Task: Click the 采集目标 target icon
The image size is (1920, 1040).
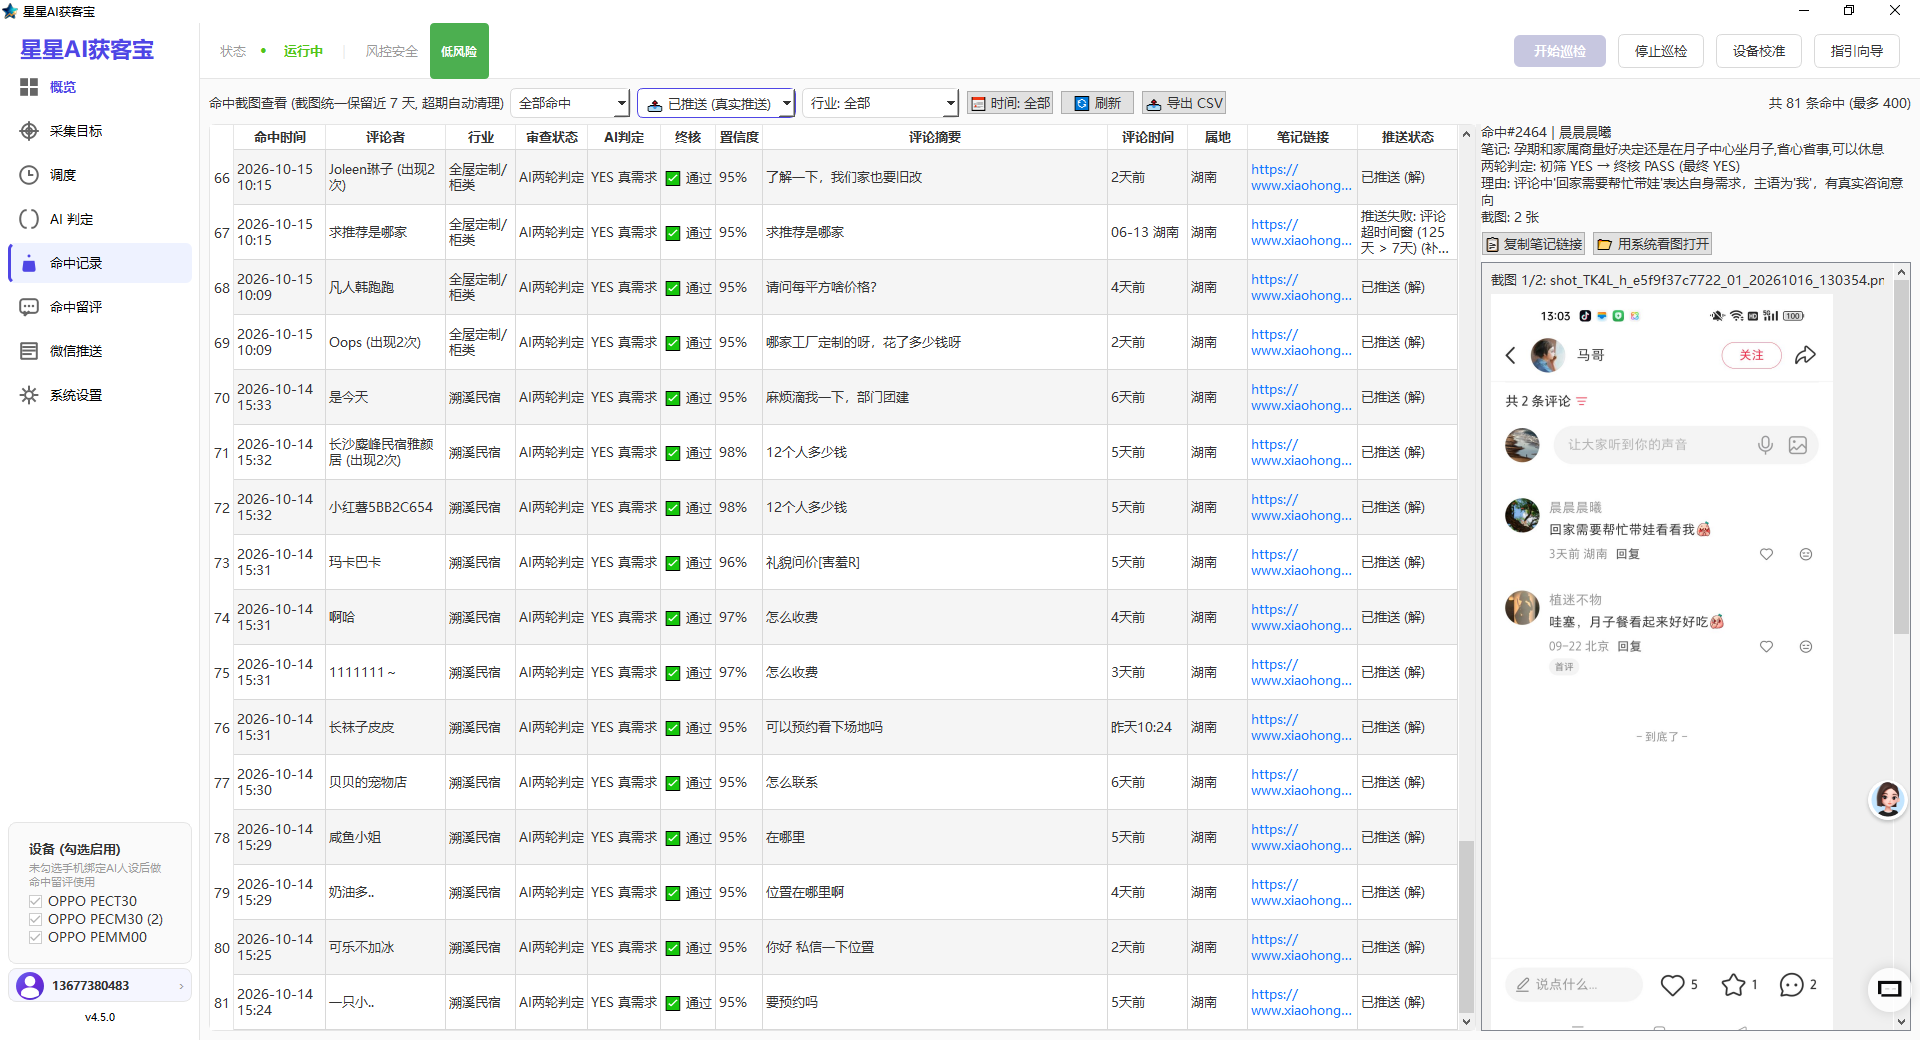Action: pyautogui.click(x=29, y=131)
